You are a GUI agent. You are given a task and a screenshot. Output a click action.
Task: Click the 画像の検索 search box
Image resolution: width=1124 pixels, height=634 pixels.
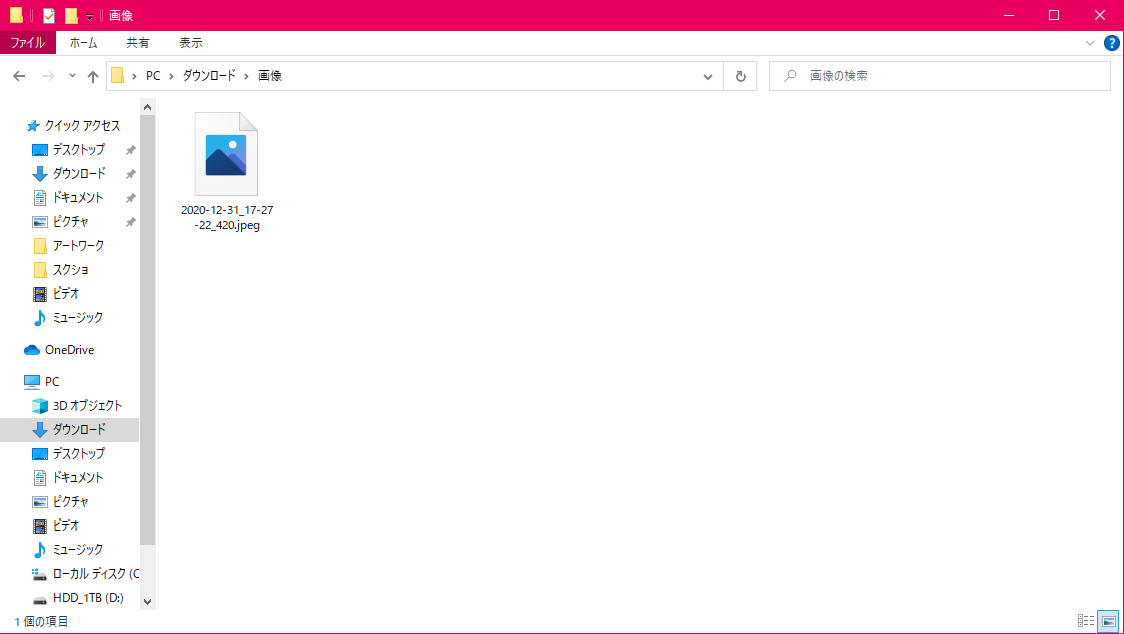(940, 76)
